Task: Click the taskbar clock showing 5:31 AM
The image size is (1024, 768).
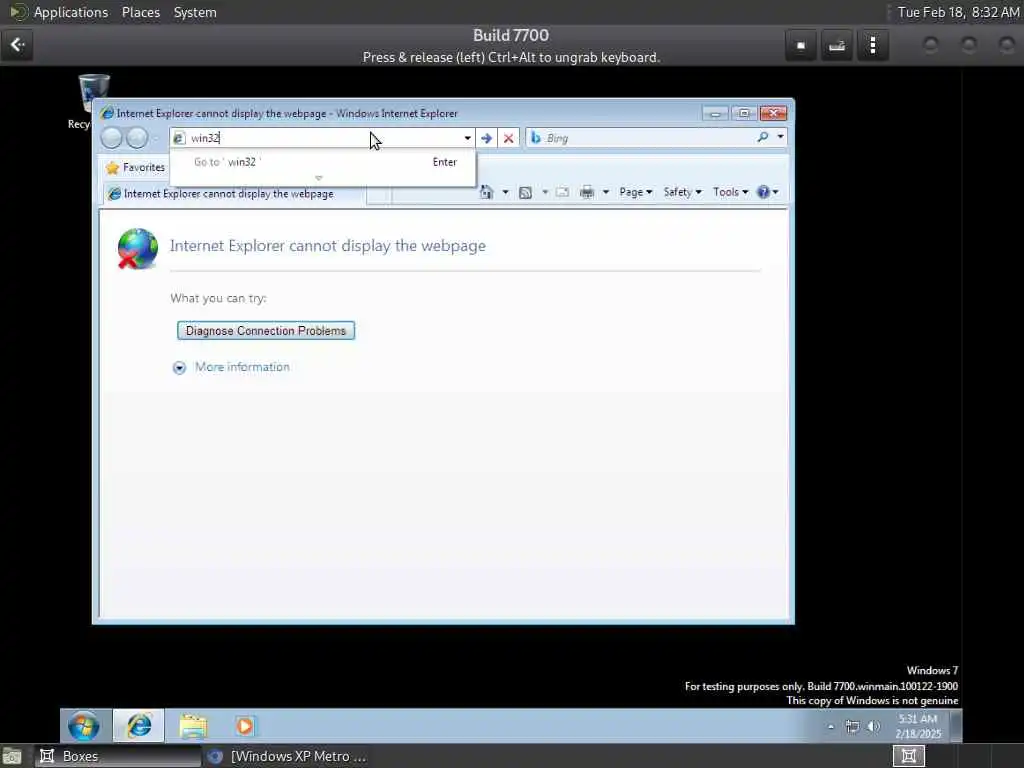Action: [918, 726]
